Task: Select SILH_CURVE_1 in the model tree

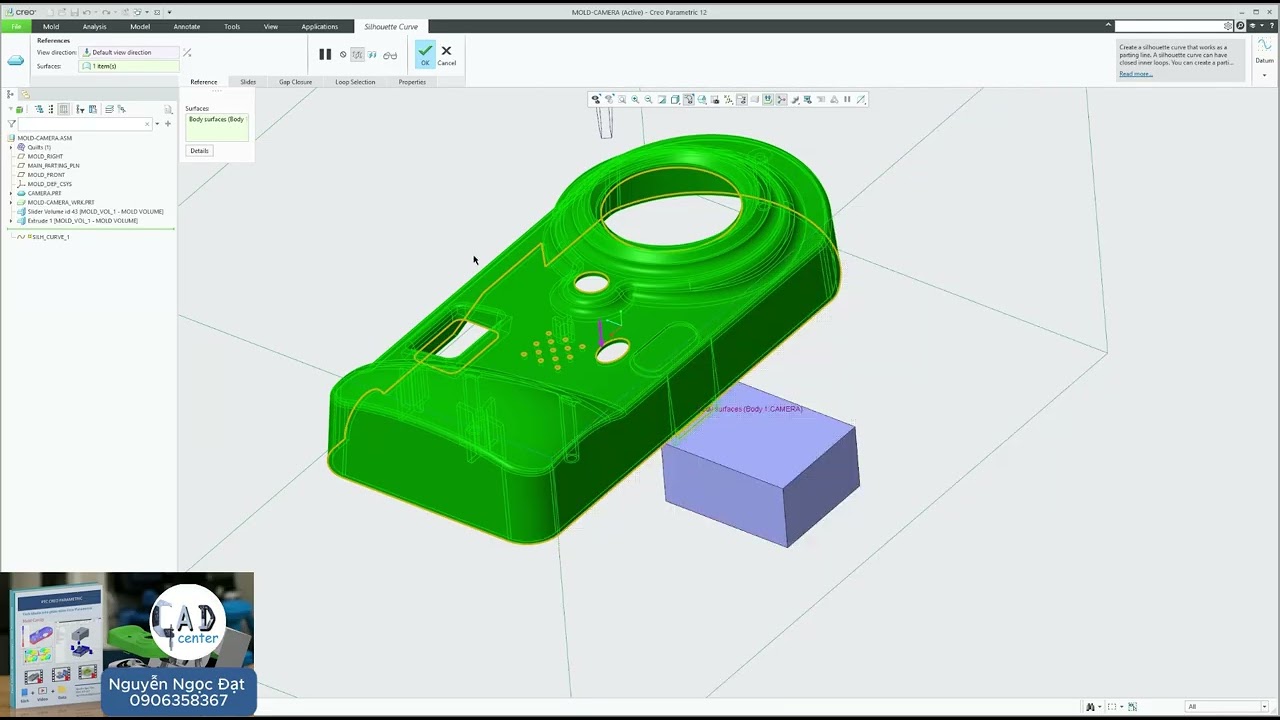Action: [x=50, y=237]
